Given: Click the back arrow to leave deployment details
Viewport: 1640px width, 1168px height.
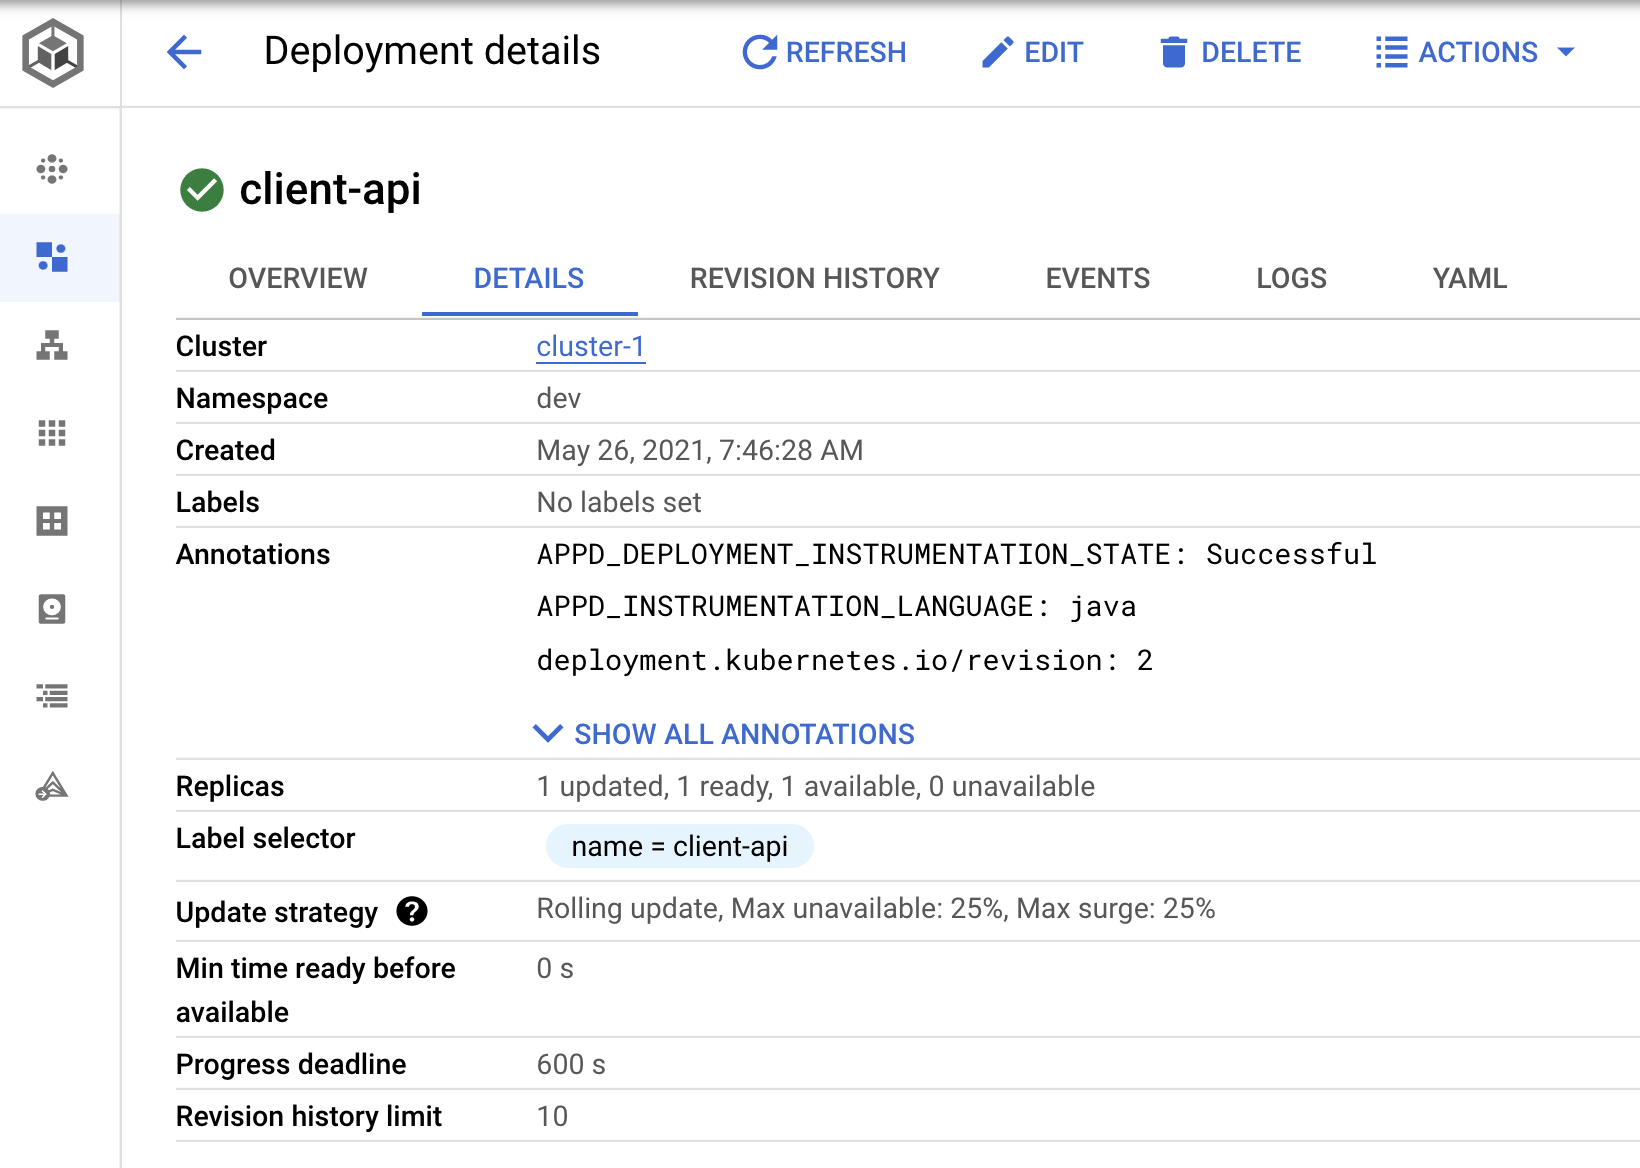Looking at the screenshot, I should click(x=184, y=53).
